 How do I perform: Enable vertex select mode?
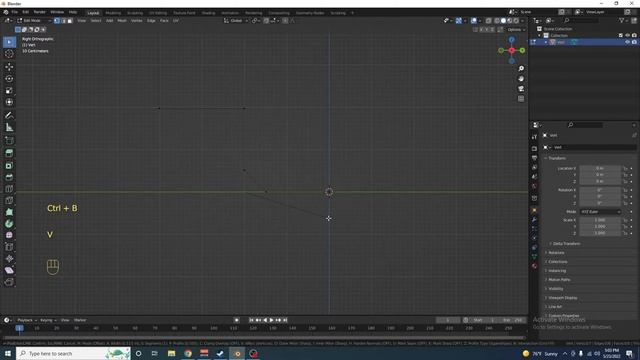[57, 20]
